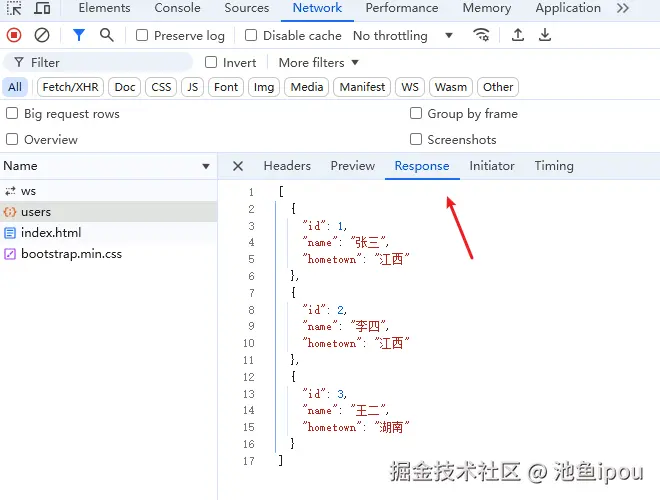
Task: Filter requests by Media type
Action: click(307, 87)
